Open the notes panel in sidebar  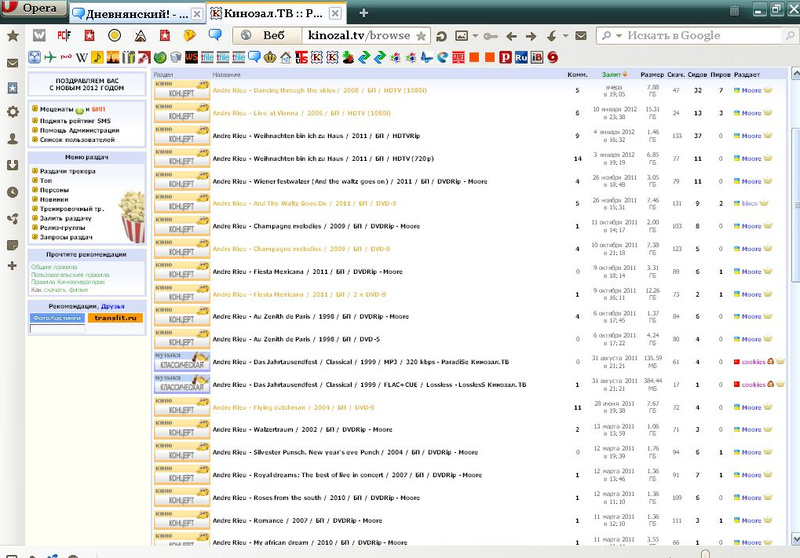coord(12,244)
